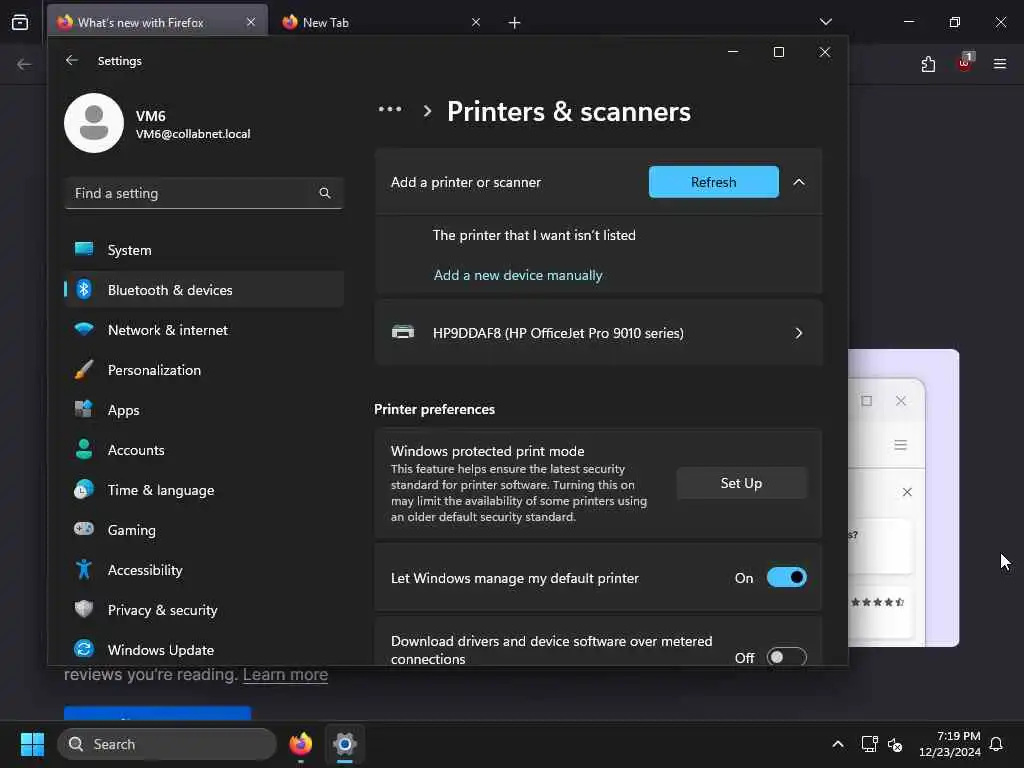This screenshot has height=768, width=1024.
Task: Click Settings gear icon in taskbar
Action: pos(345,744)
